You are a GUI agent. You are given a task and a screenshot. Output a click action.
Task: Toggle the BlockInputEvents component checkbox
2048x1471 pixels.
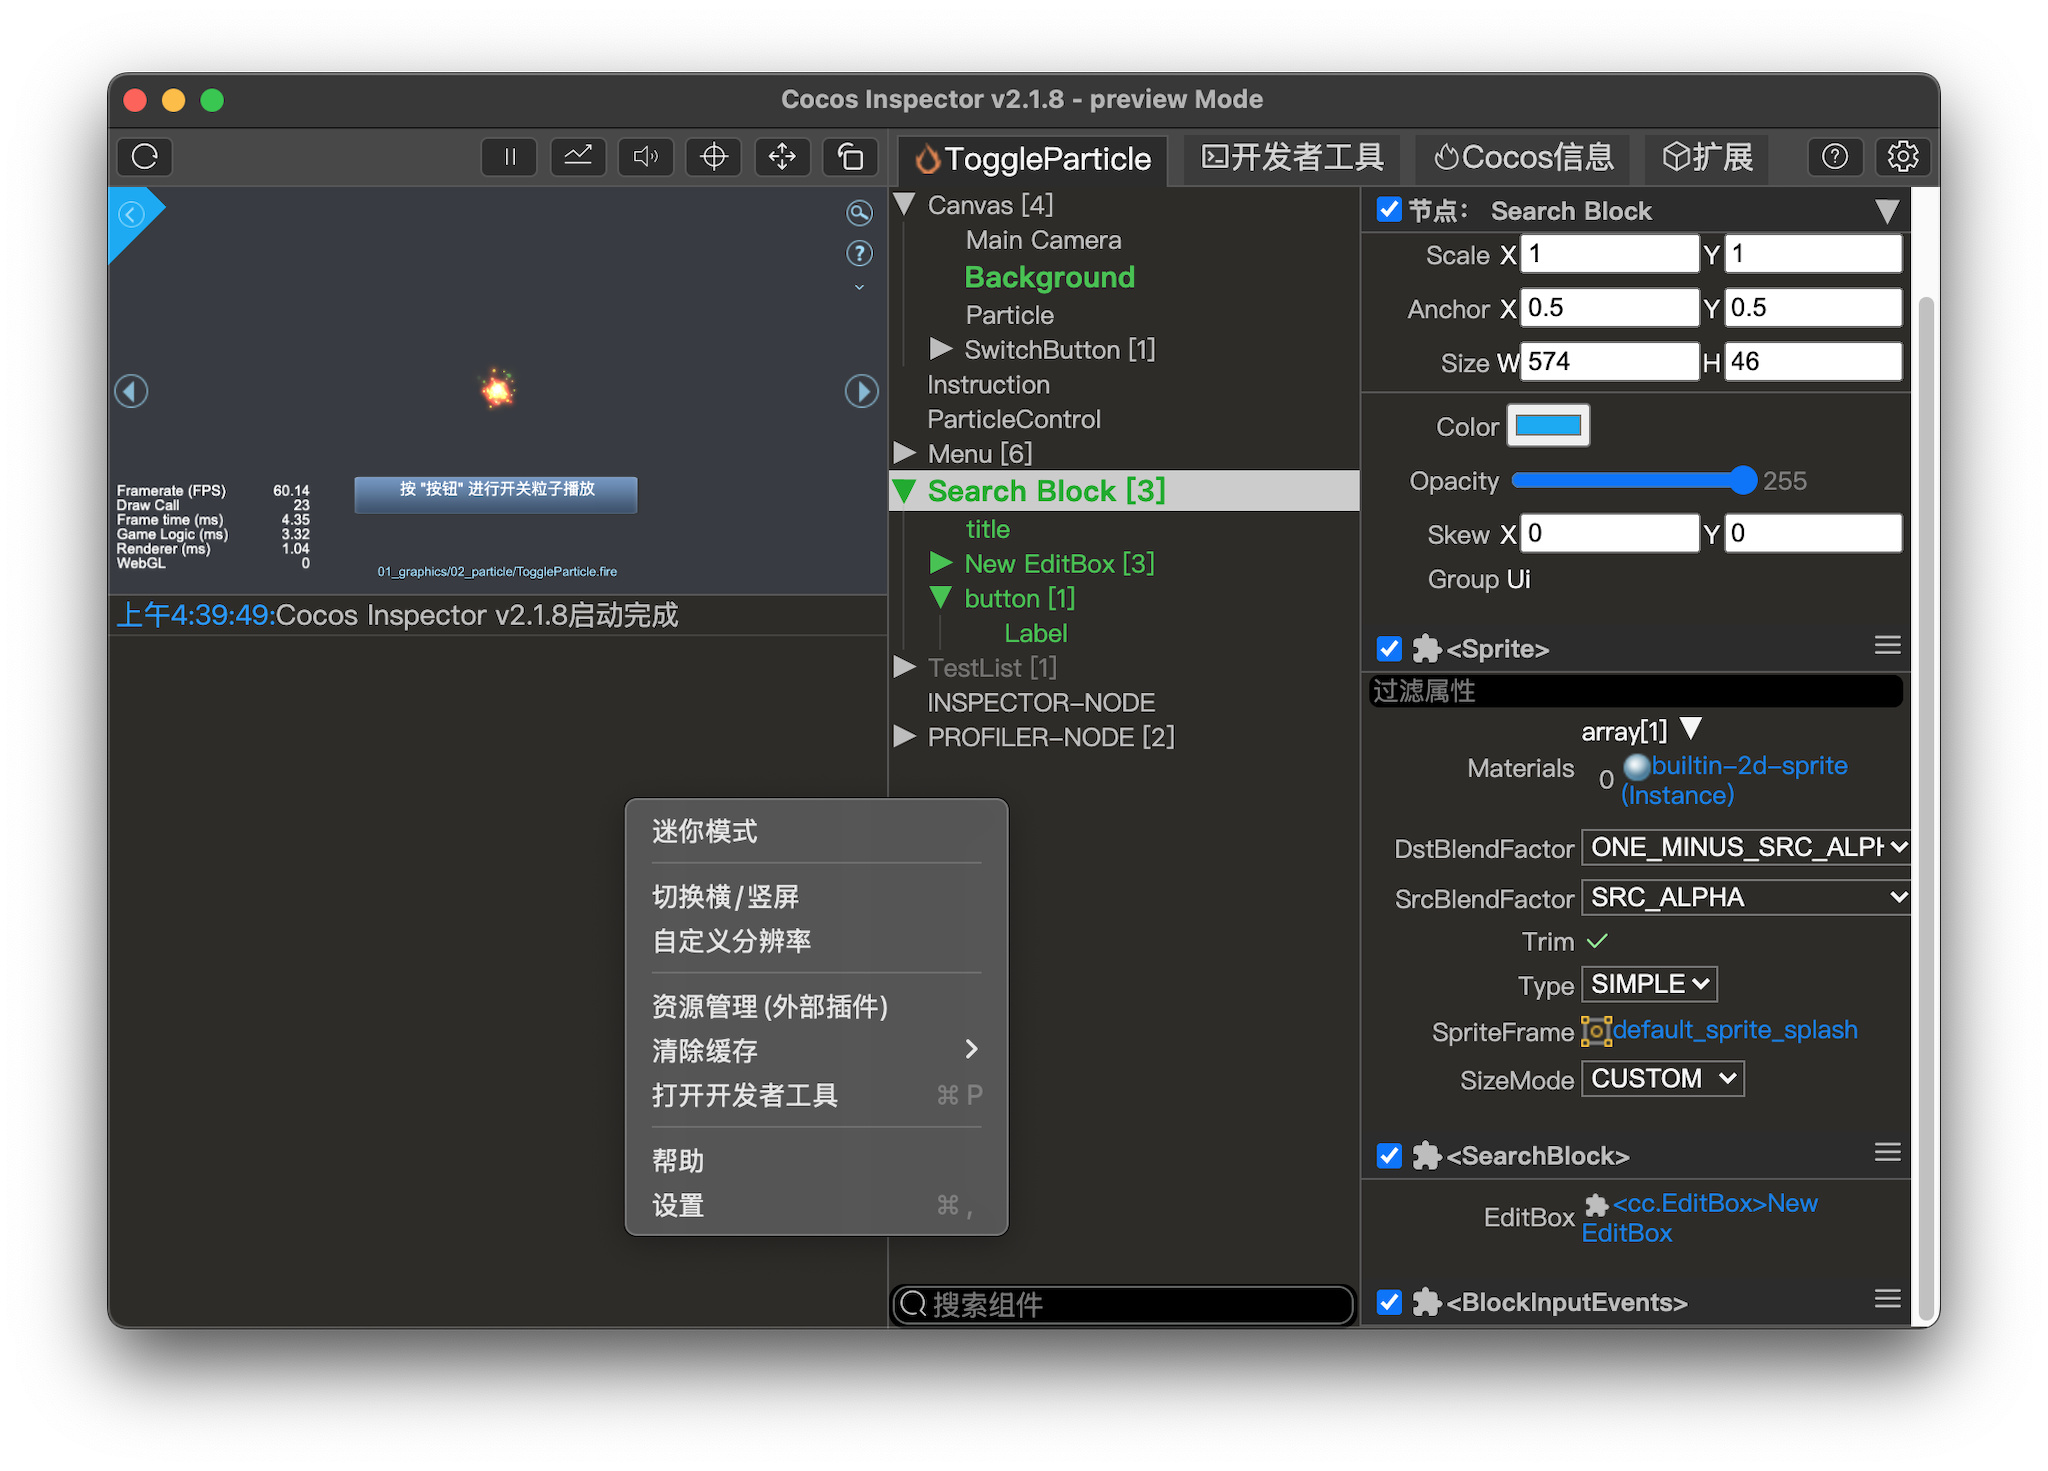coord(1389,1302)
